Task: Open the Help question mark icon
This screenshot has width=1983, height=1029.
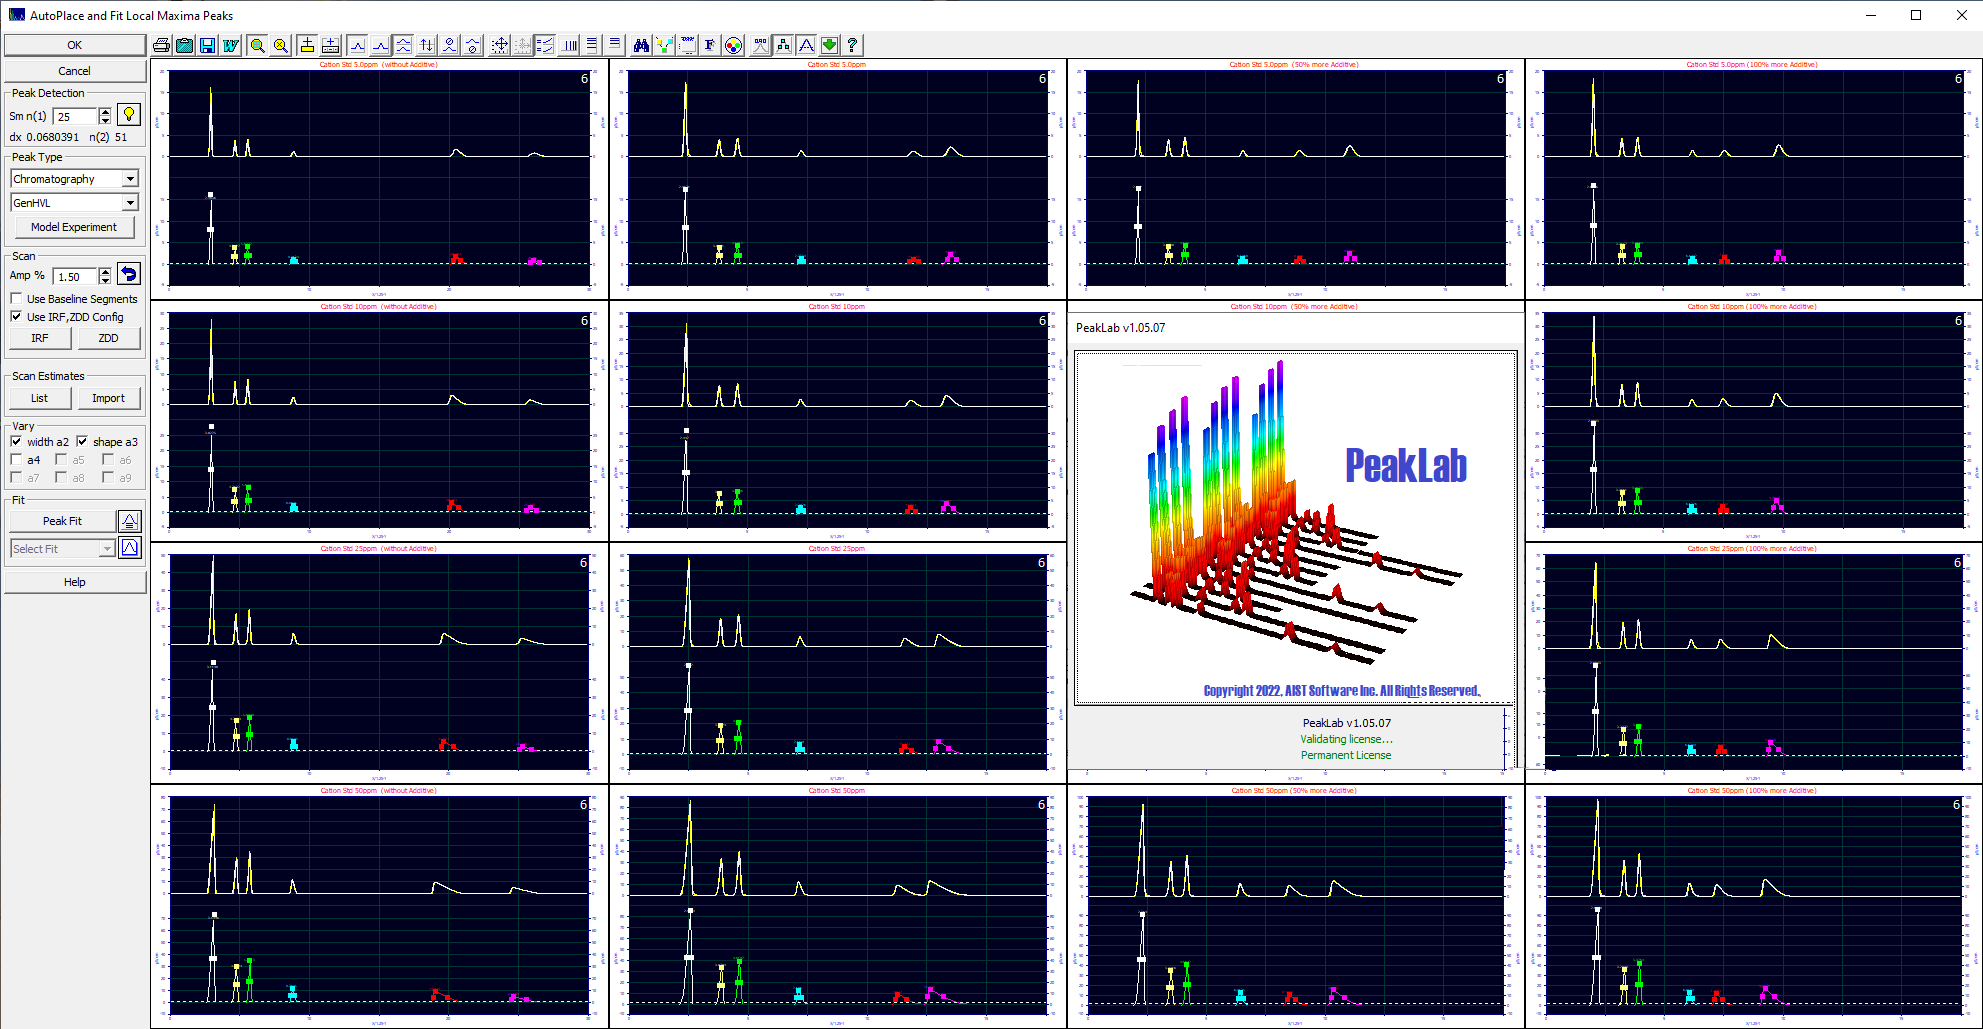Action: (x=852, y=44)
